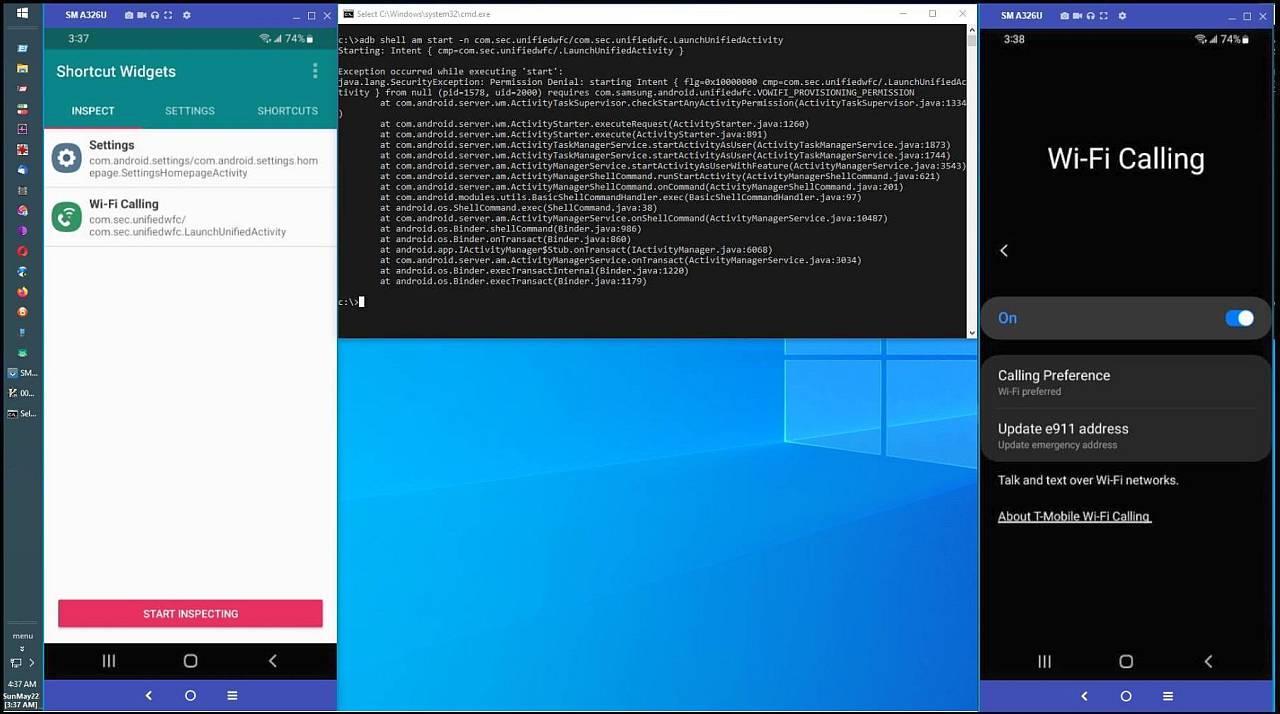The image size is (1280, 714).
Task: Click back arrow in left mirror bottom bar
Action: click(149, 696)
